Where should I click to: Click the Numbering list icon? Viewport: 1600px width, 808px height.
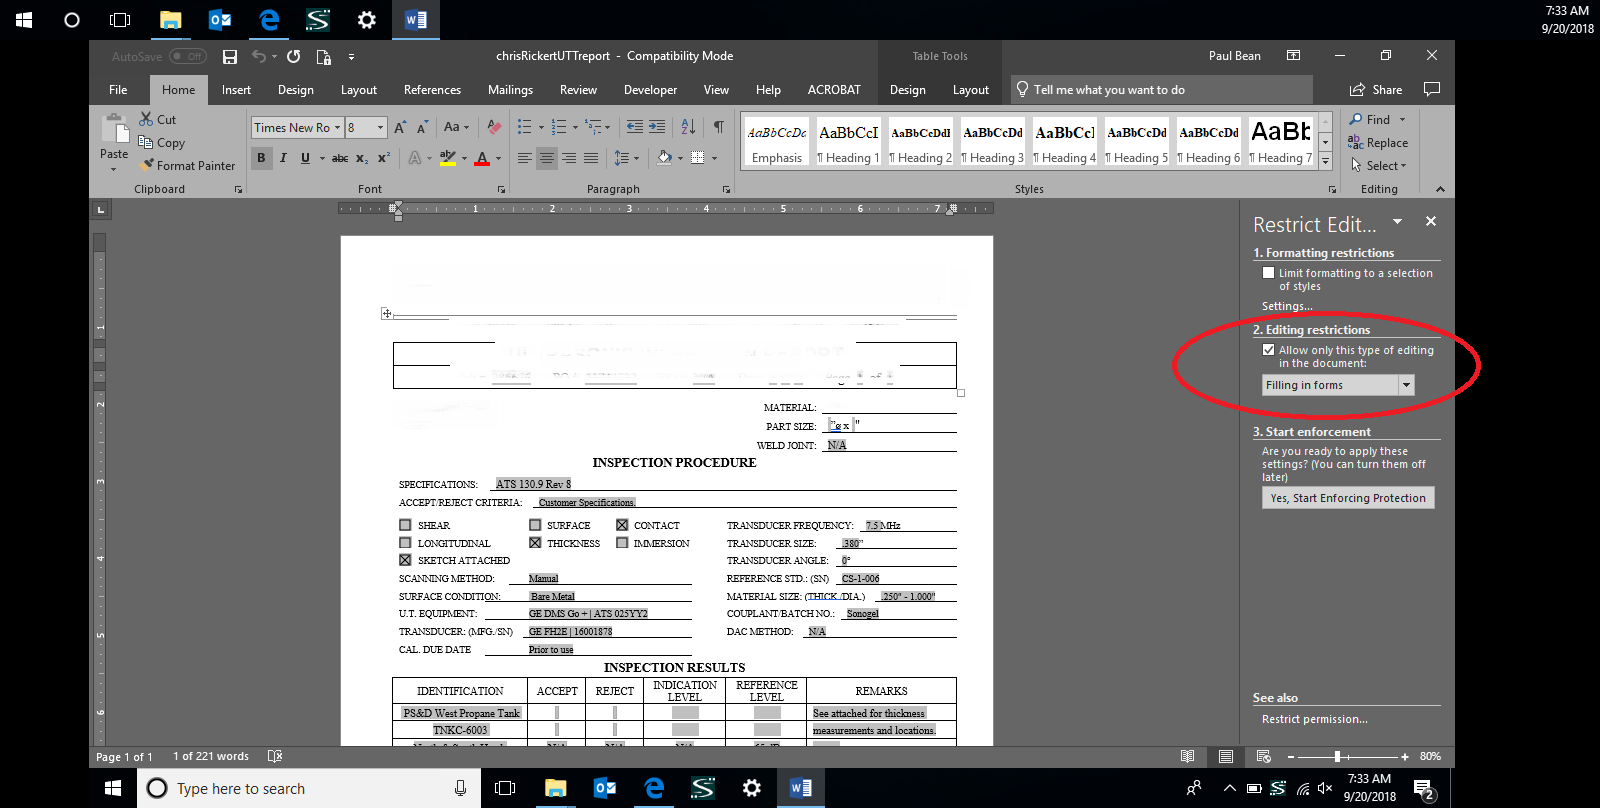tap(559, 127)
